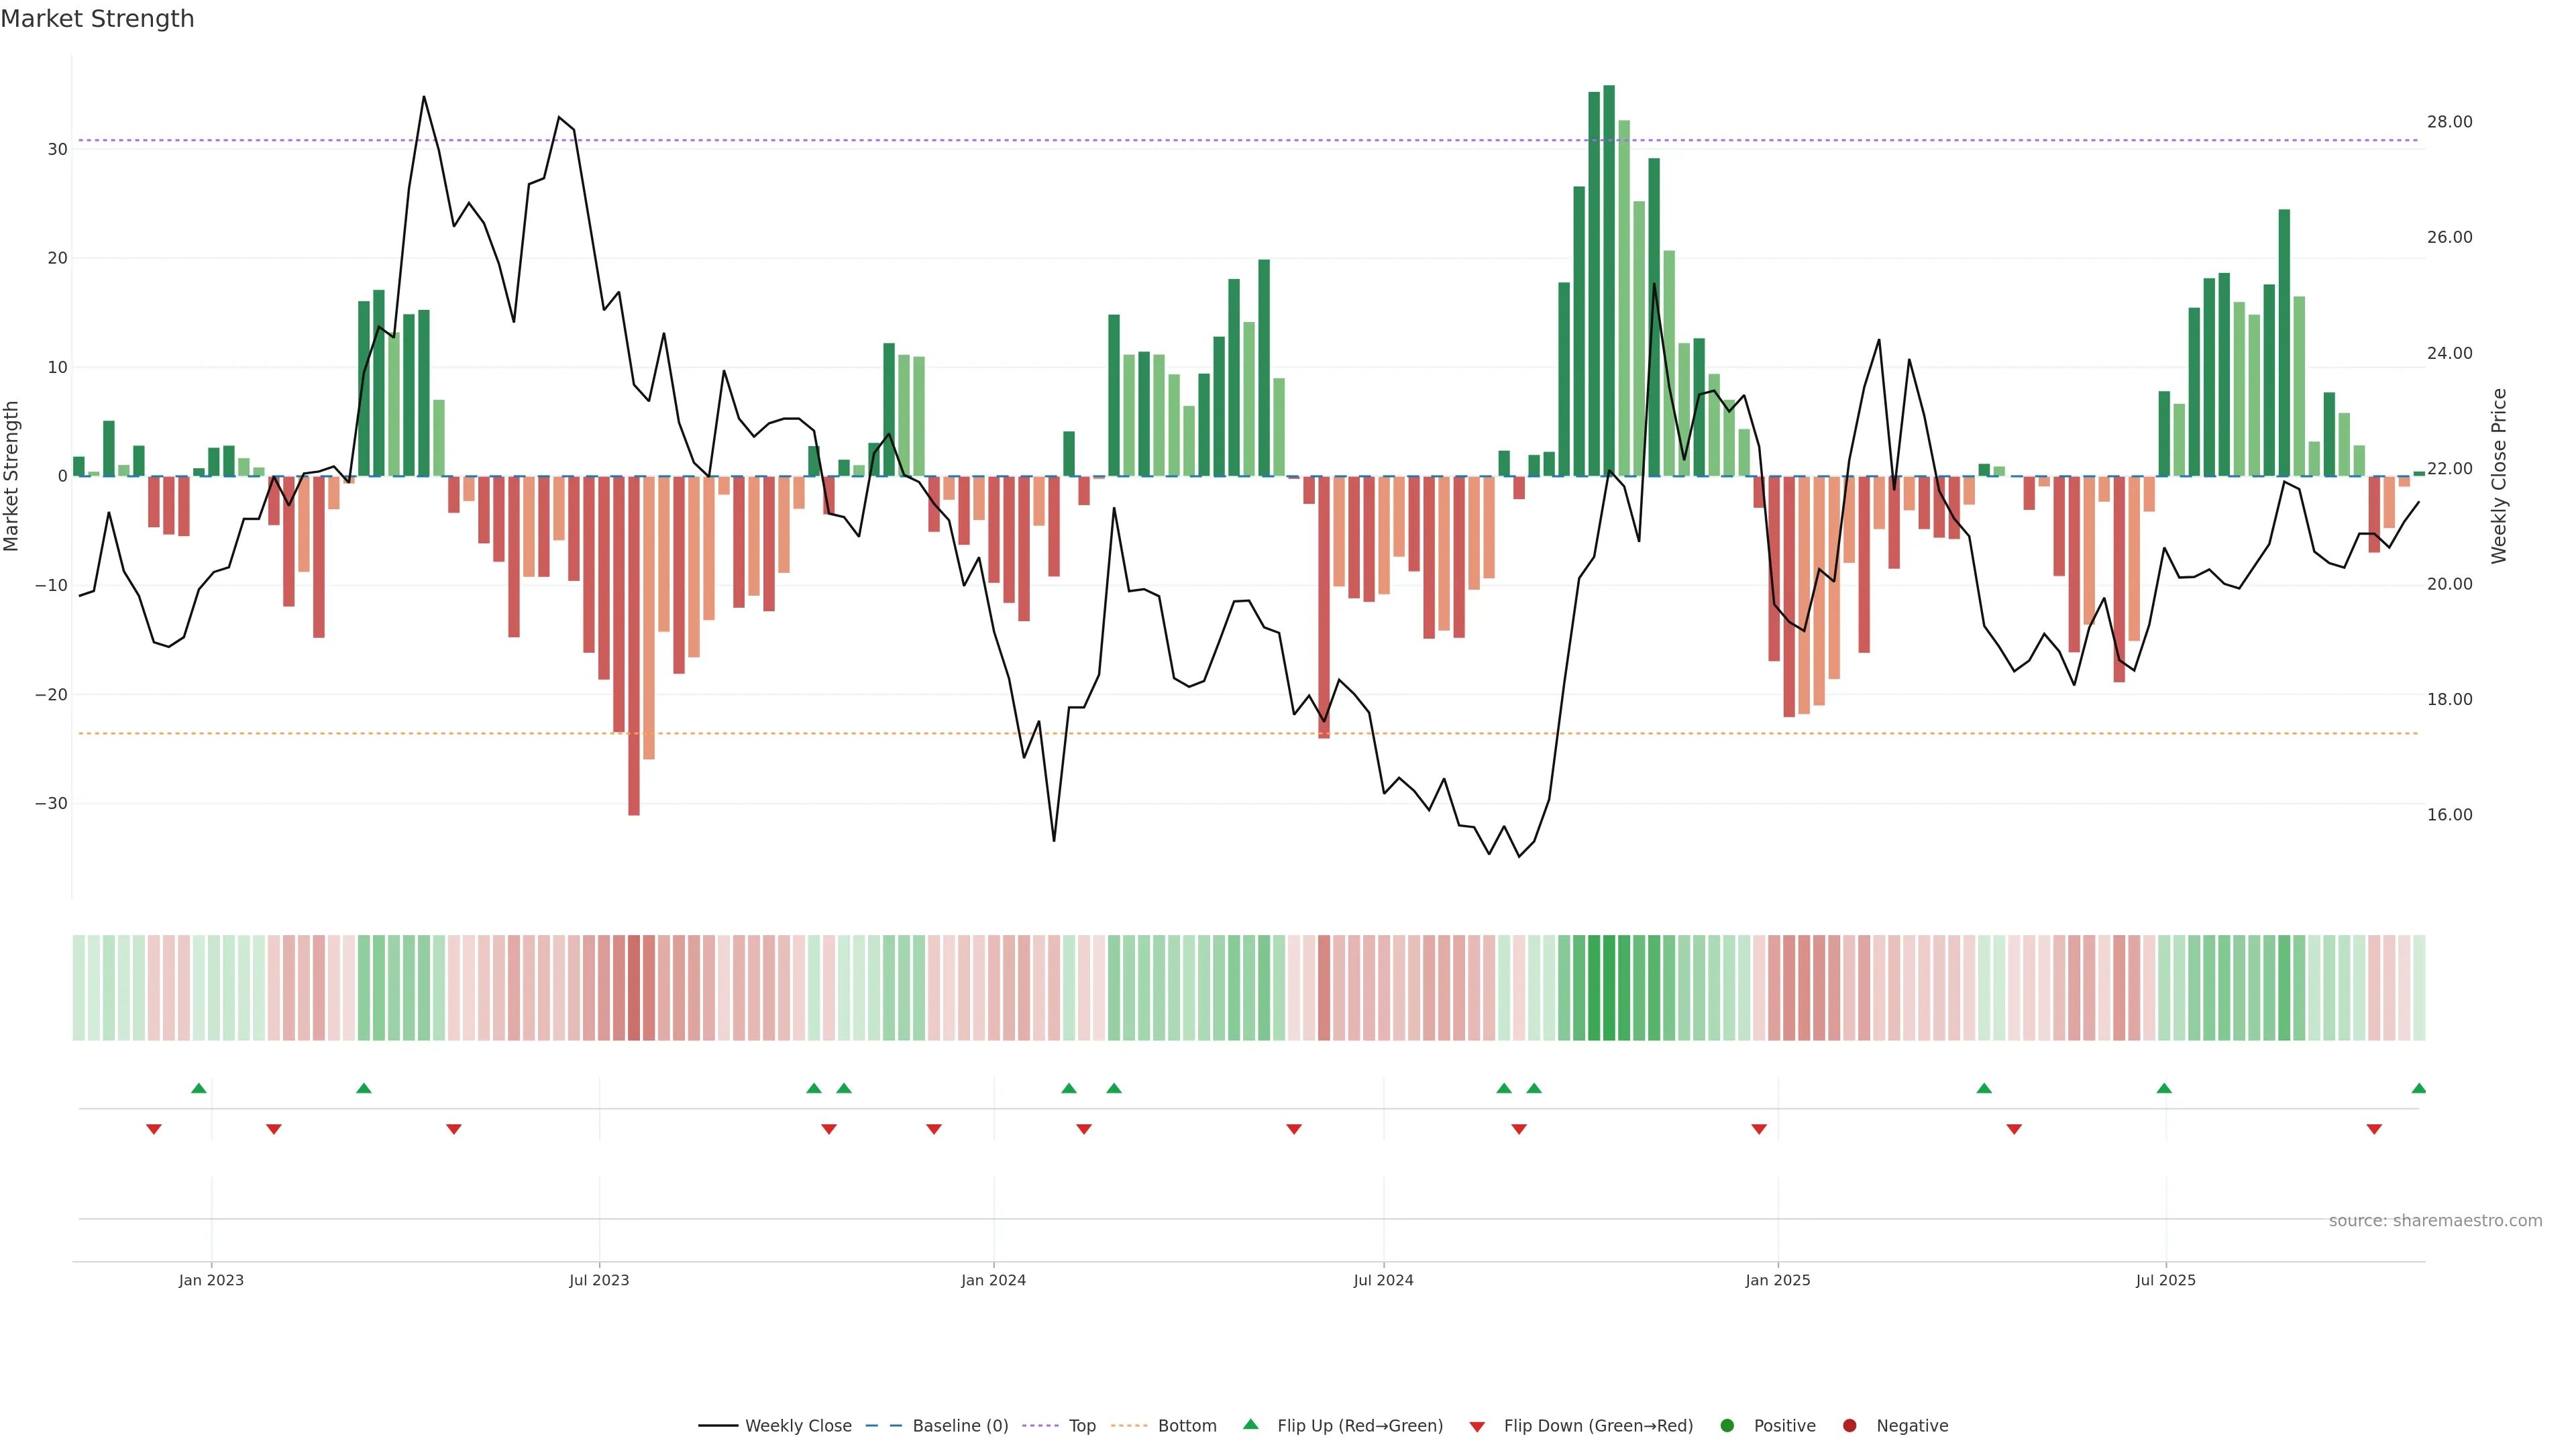The image size is (2576, 1449).
Task: Click the Jan 2024 x-axis label
Action: (x=993, y=1280)
